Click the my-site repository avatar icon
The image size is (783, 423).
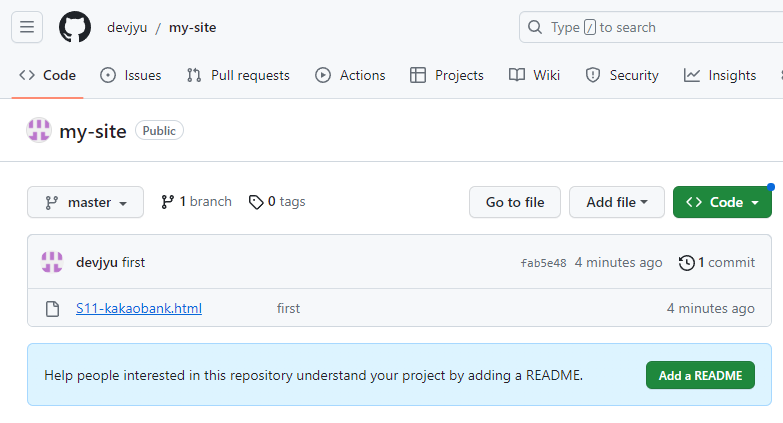(39, 130)
